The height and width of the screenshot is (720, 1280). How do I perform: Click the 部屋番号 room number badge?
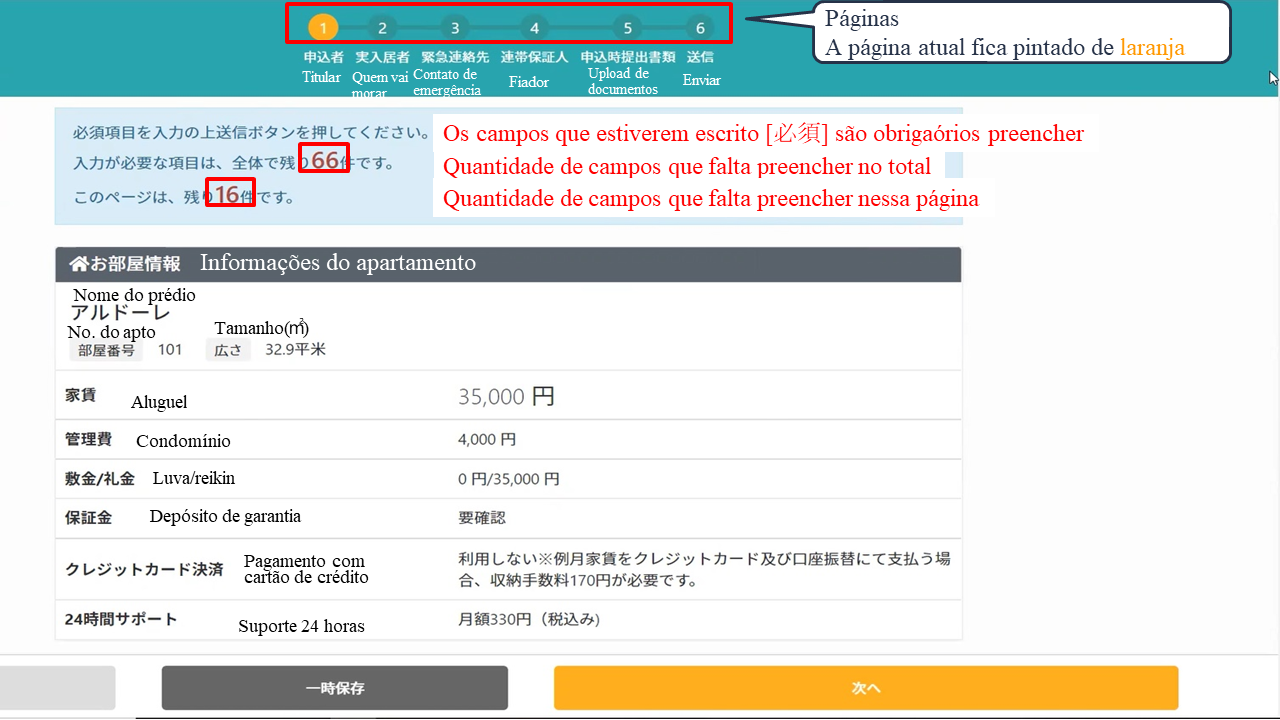tap(106, 350)
